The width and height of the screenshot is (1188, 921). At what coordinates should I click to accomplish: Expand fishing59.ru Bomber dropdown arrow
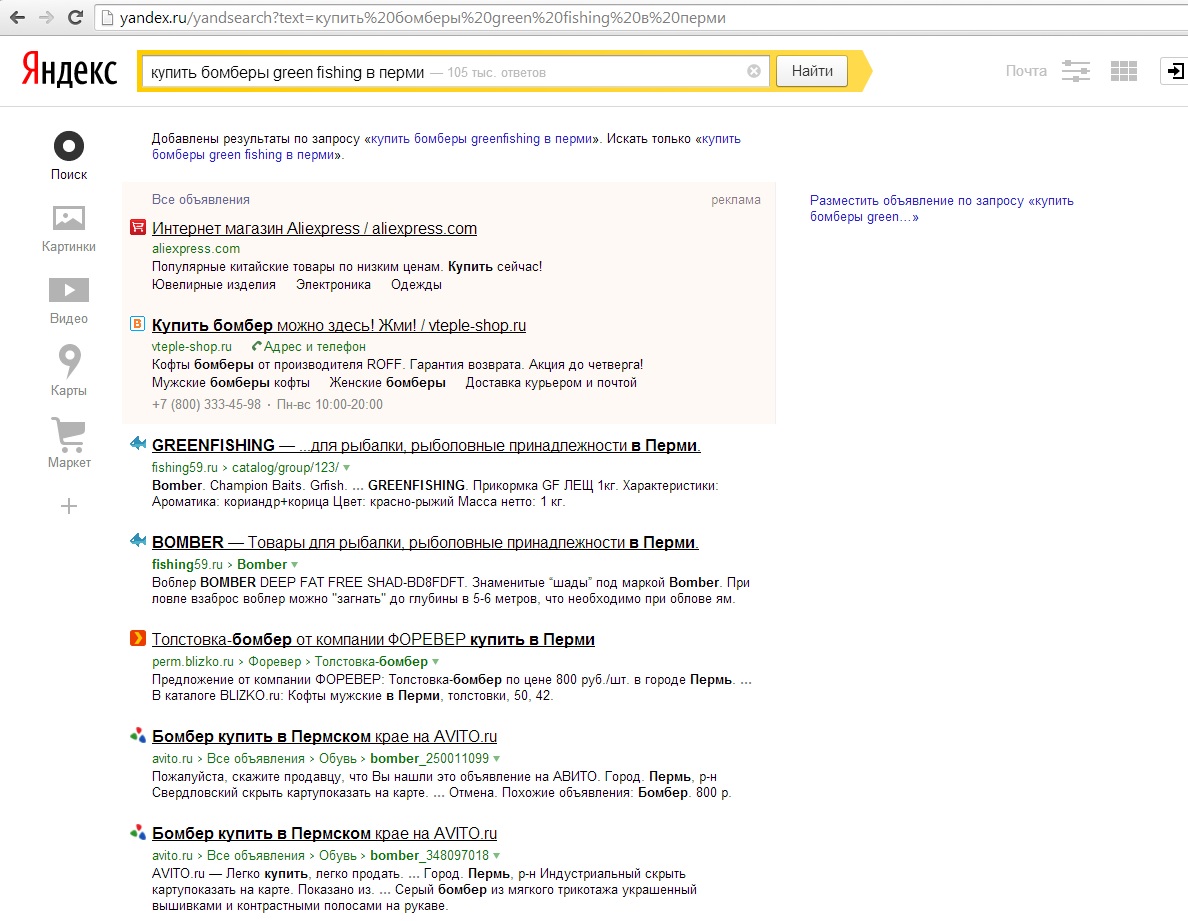[x=295, y=565]
